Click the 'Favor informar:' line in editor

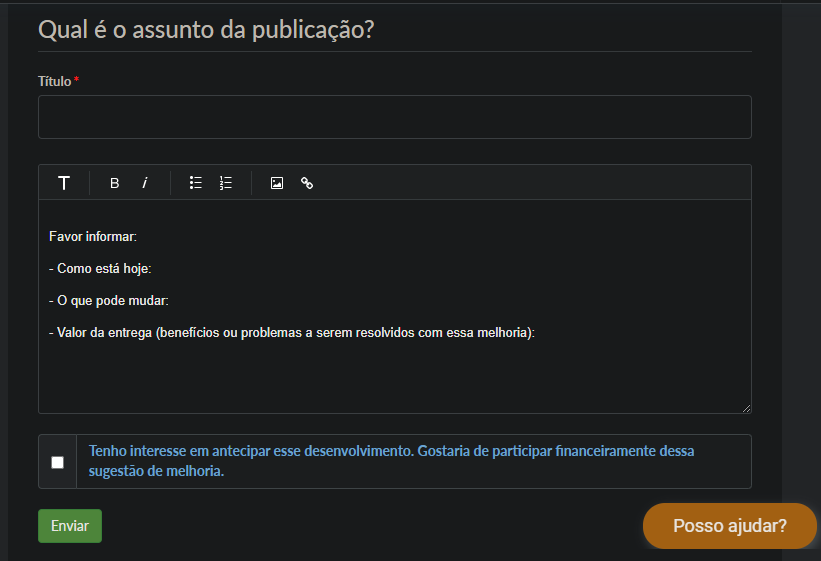pyautogui.click(x=93, y=237)
